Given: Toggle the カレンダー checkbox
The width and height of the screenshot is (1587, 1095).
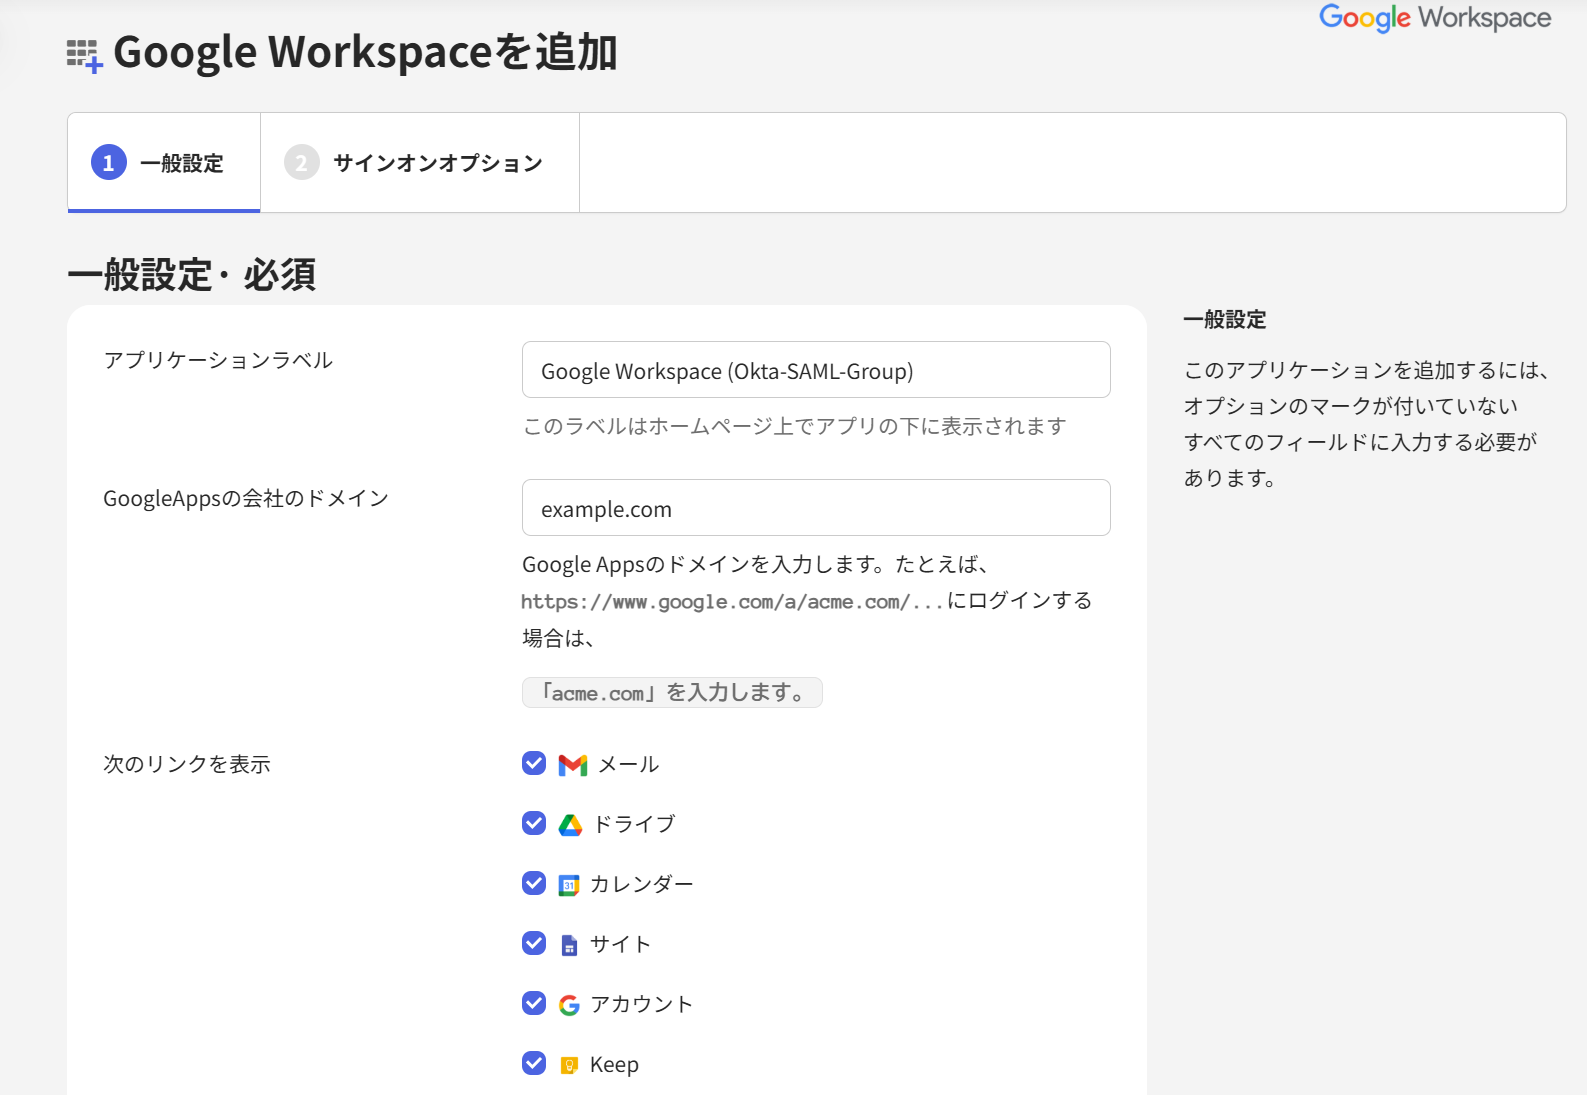Looking at the screenshot, I should tap(534, 883).
